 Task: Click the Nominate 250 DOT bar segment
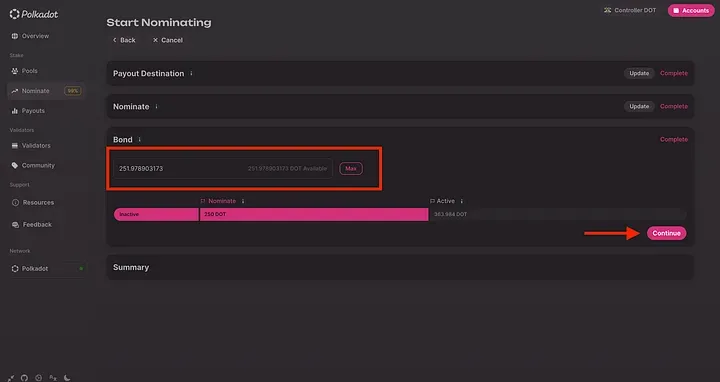pos(314,214)
